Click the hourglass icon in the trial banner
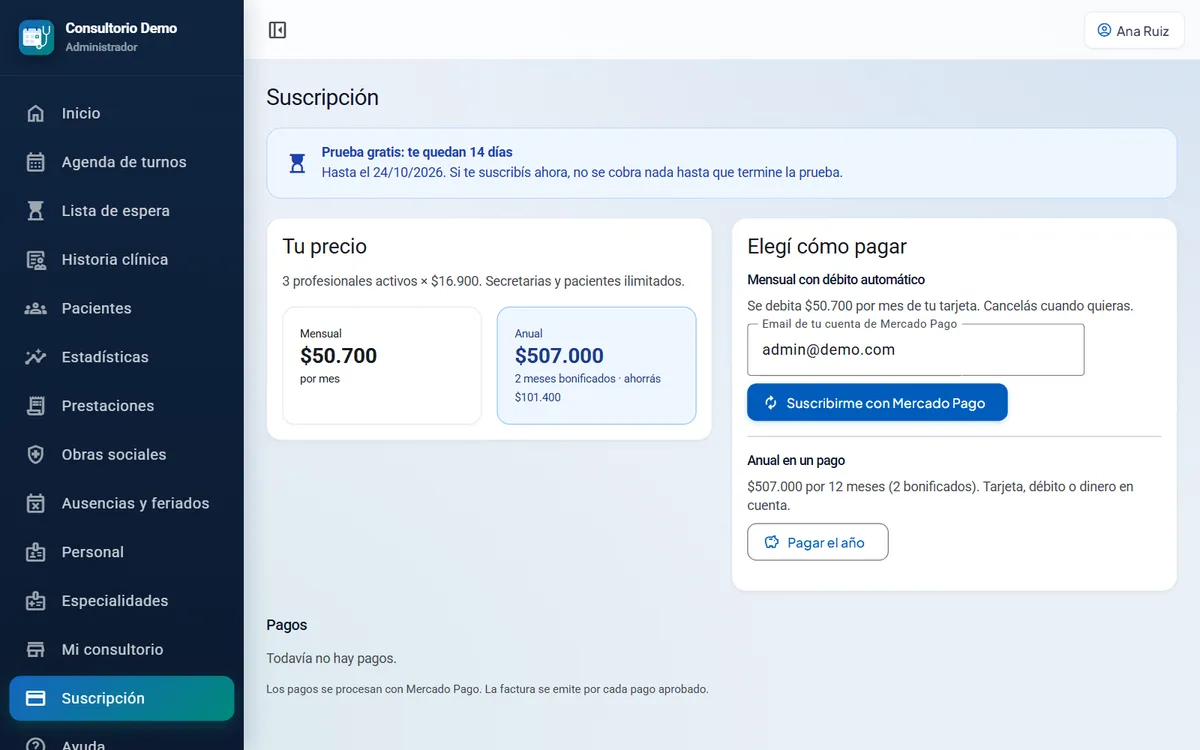Screen dimensions: 1200x750 [x=297, y=163]
